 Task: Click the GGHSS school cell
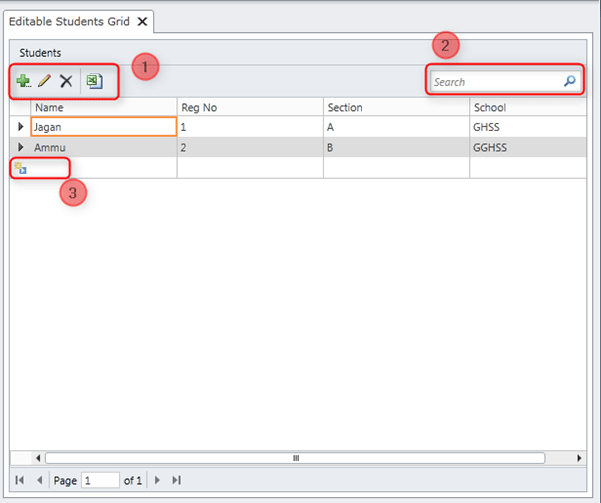coord(528,147)
